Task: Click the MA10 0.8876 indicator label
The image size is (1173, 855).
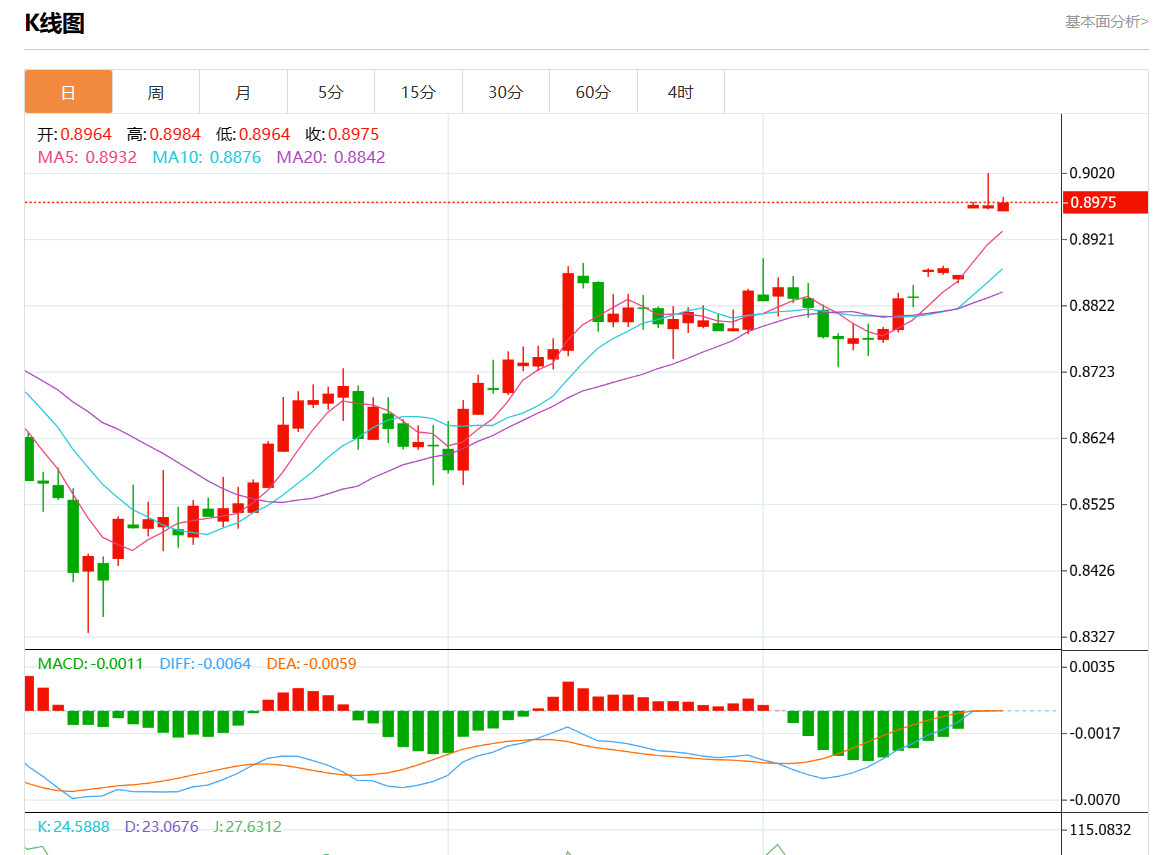Action: point(206,157)
